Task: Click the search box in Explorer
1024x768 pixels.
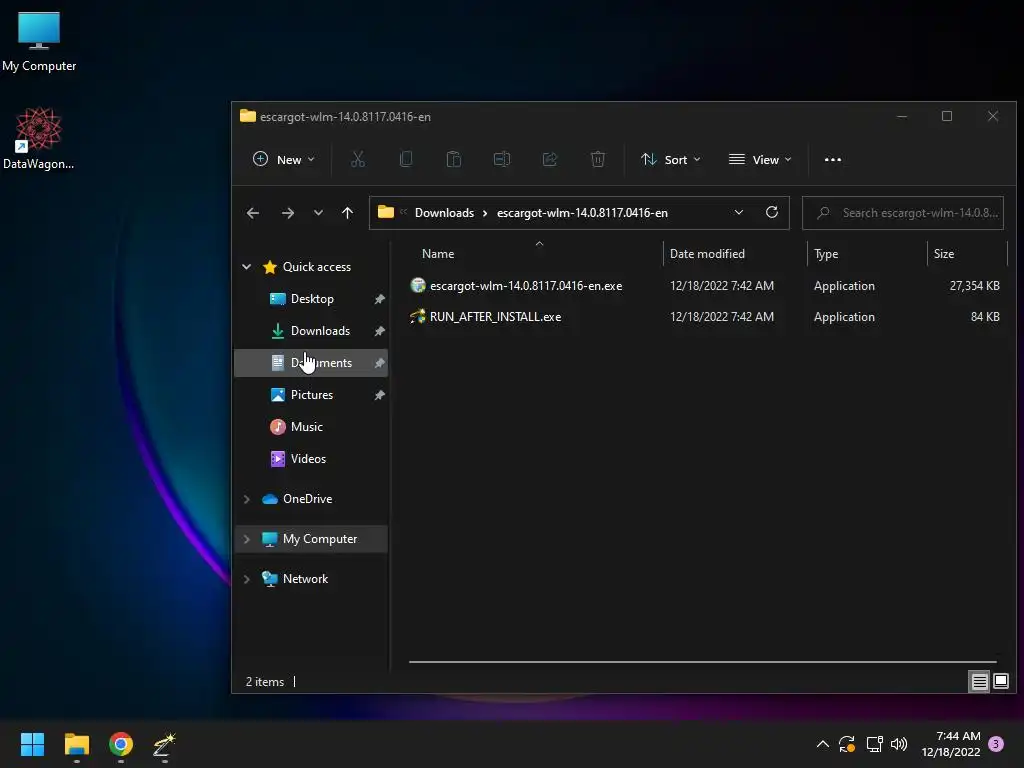Action: (x=903, y=213)
